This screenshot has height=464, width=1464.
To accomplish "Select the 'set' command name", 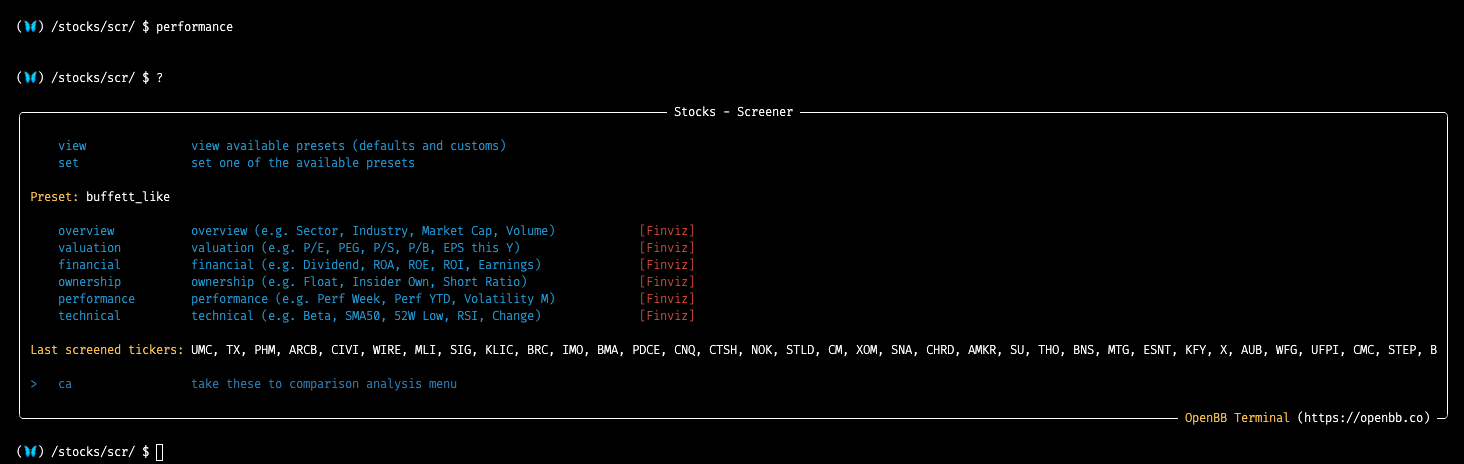I will click(x=68, y=163).
